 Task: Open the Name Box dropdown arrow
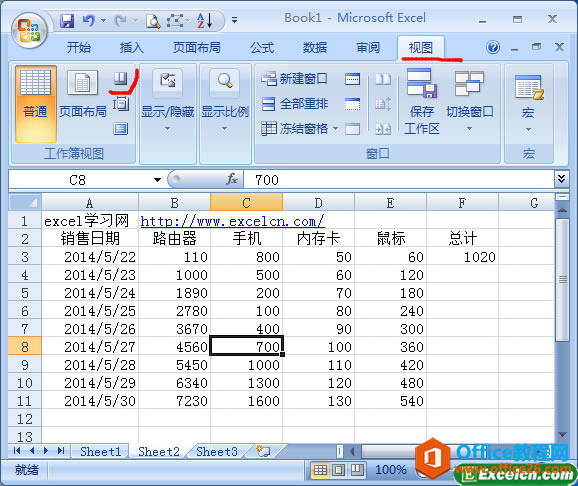(157, 180)
